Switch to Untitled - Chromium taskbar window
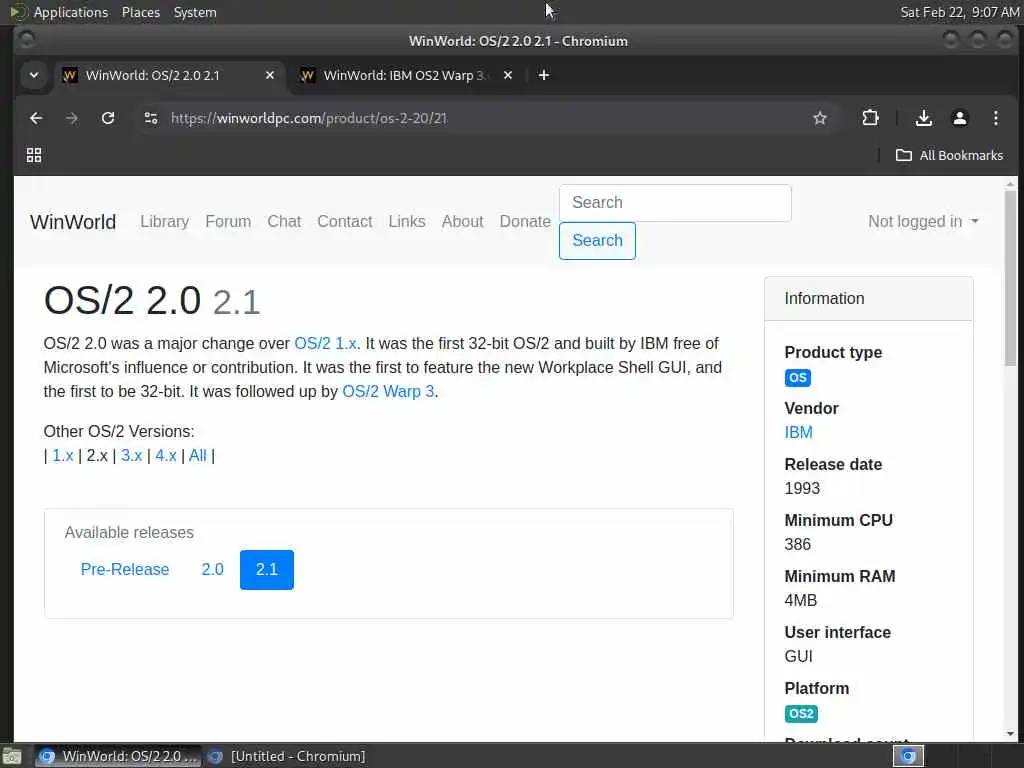This screenshot has height=768, width=1024. pyautogui.click(x=287, y=756)
